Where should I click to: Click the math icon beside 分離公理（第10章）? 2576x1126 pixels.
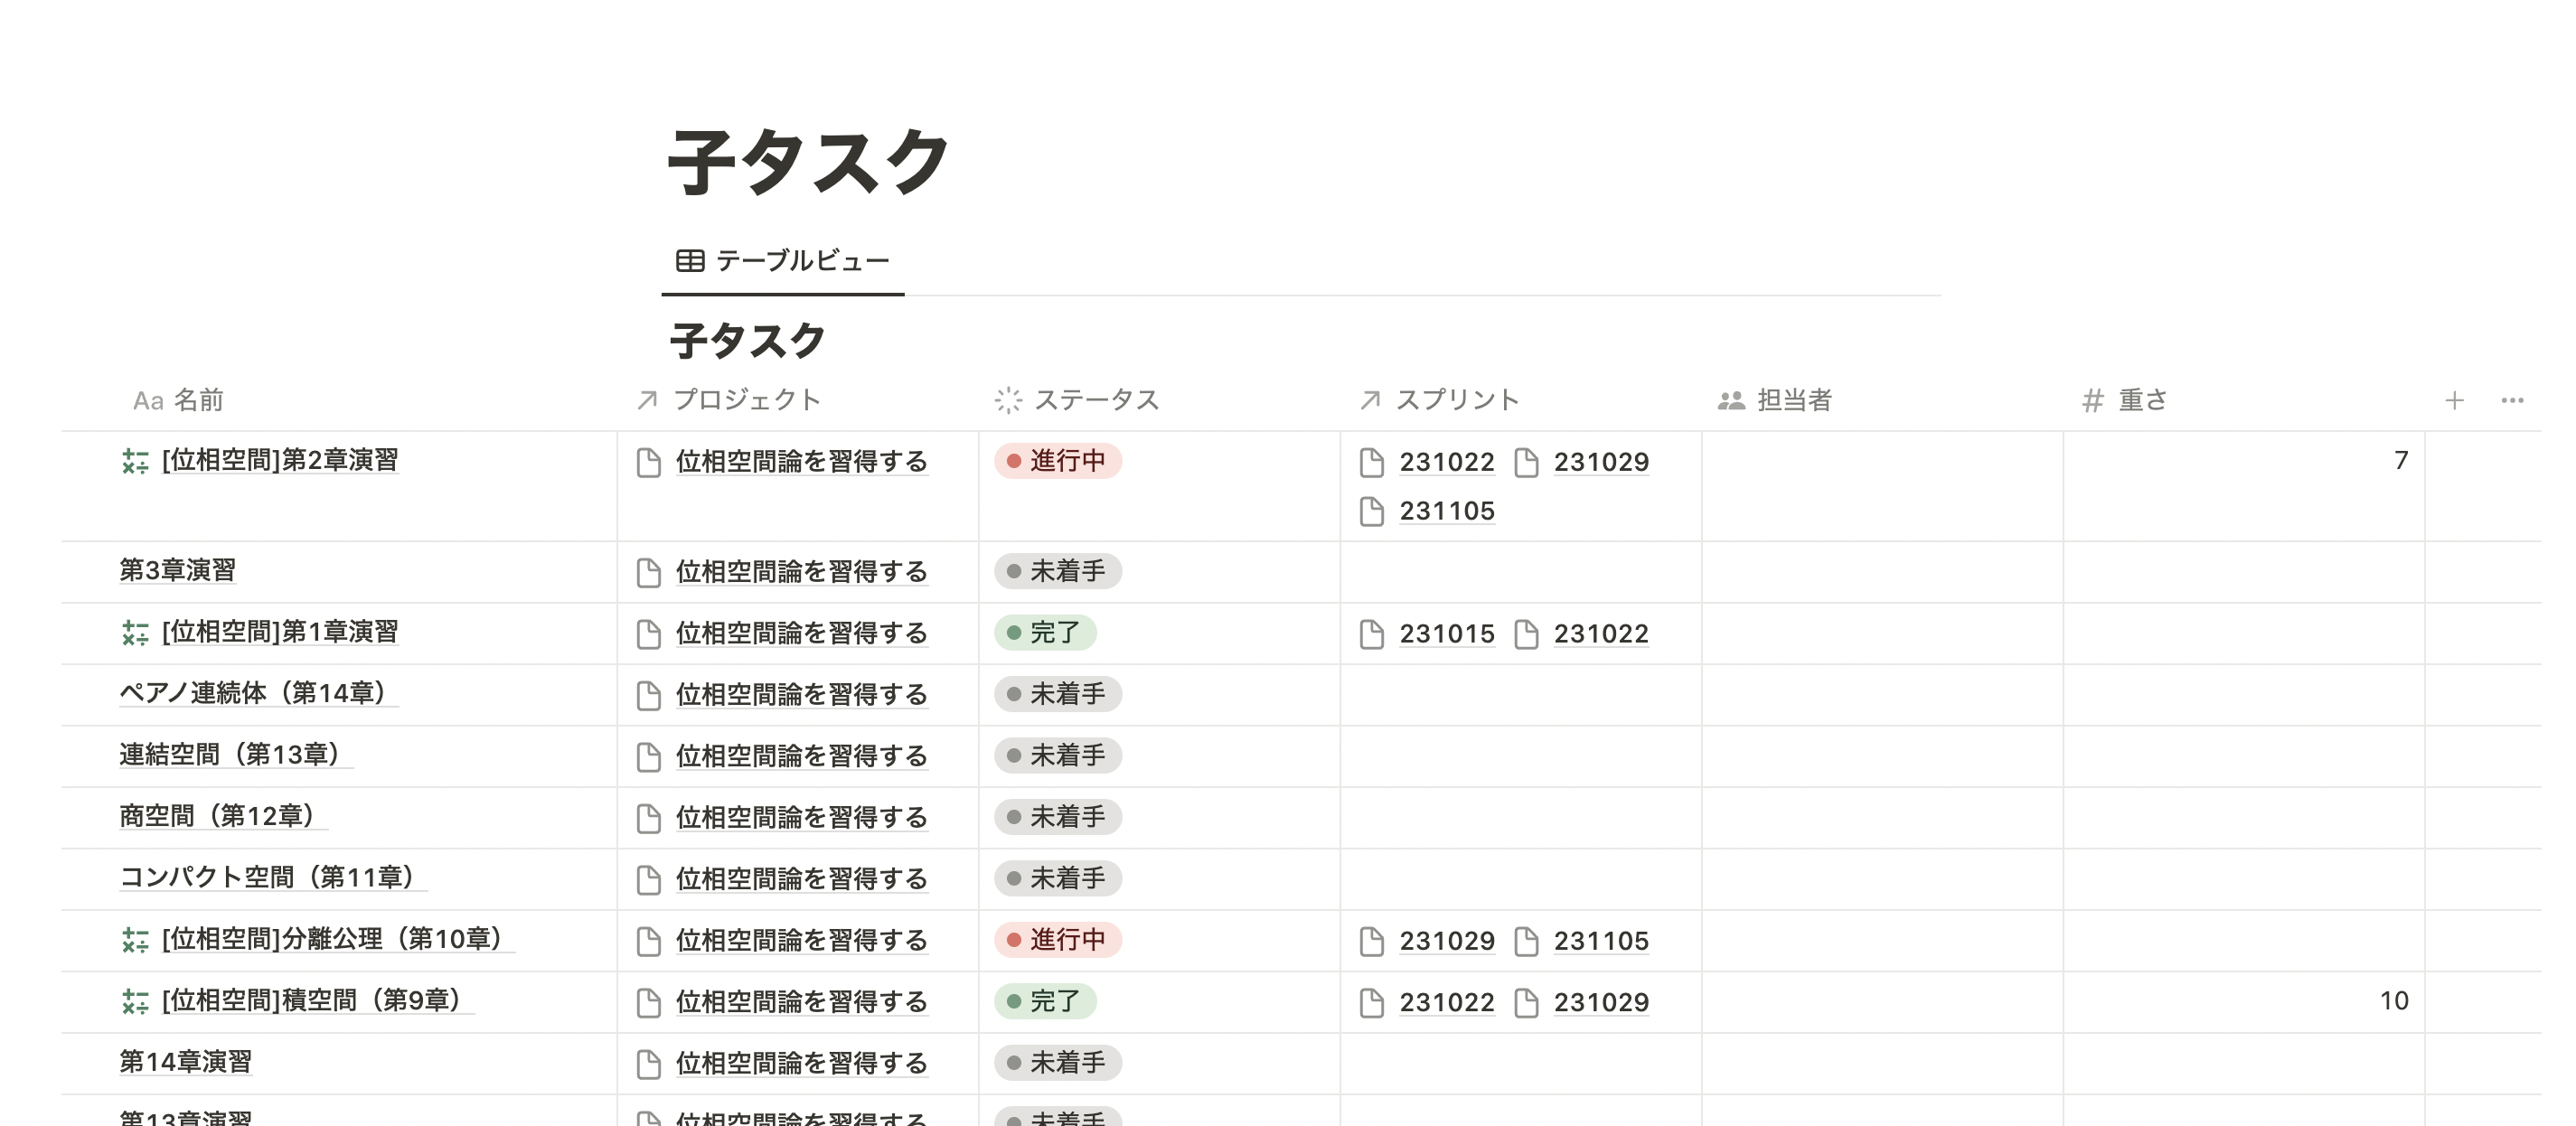135,940
